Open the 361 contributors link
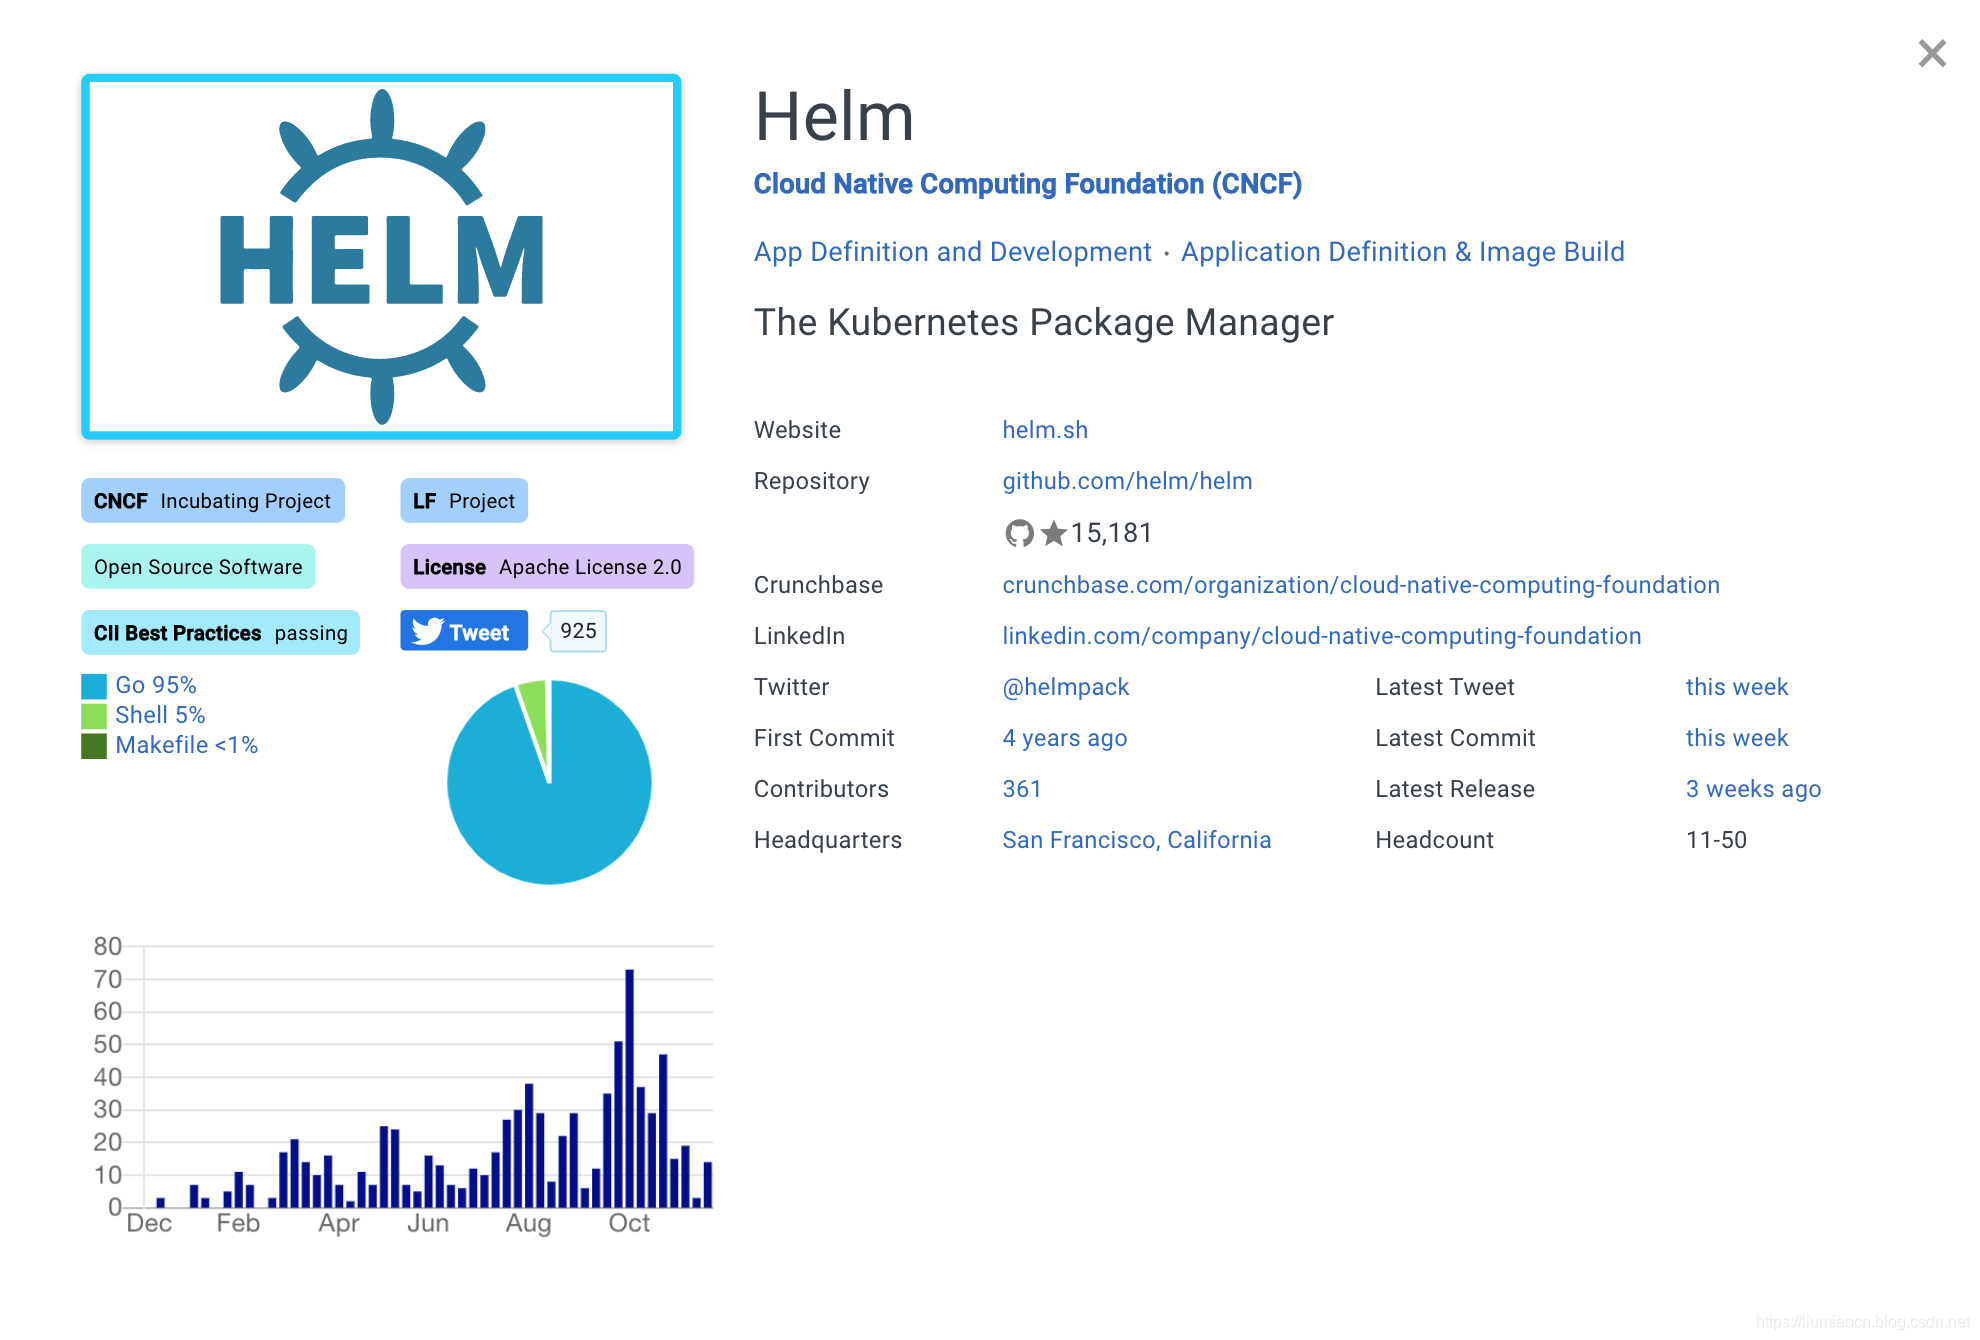 (x=1022, y=789)
